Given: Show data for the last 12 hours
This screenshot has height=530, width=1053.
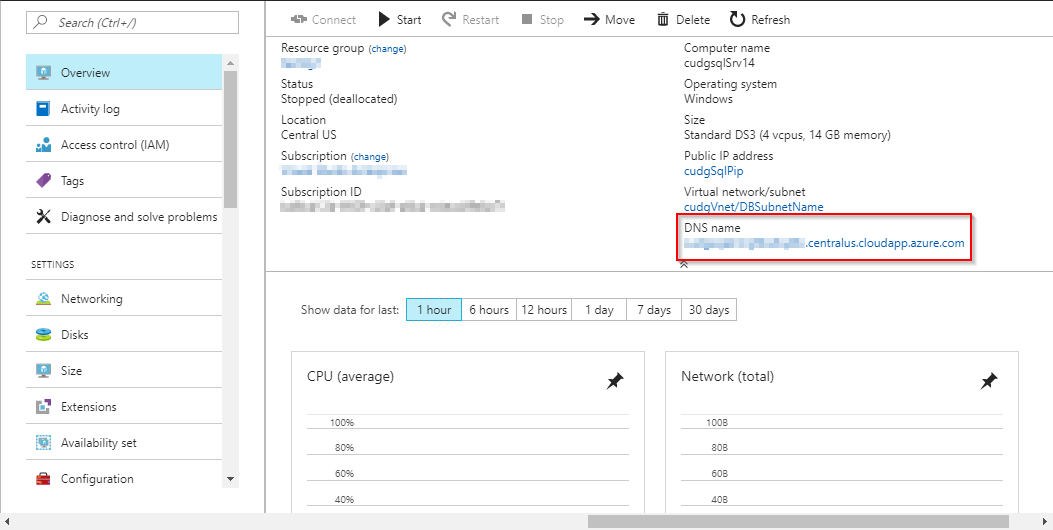Looking at the screenshot, I should pyautogui.click(x=544, y=310).
